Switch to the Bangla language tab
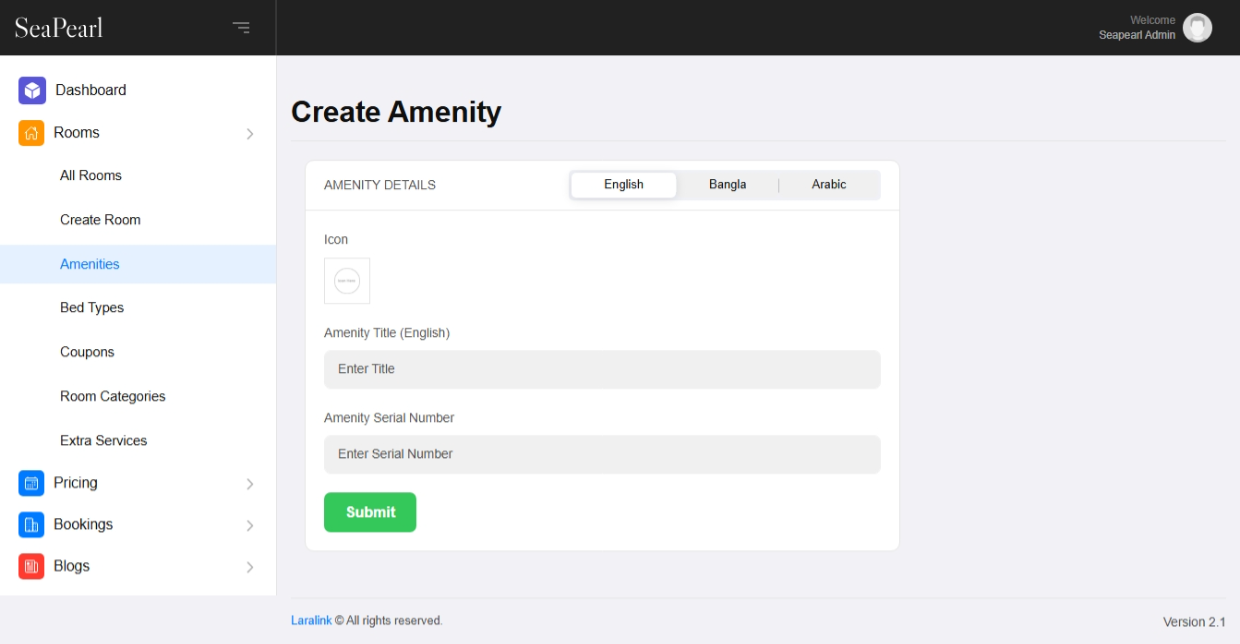Viewport: 1240px width, 644px height. pos(727,185)
